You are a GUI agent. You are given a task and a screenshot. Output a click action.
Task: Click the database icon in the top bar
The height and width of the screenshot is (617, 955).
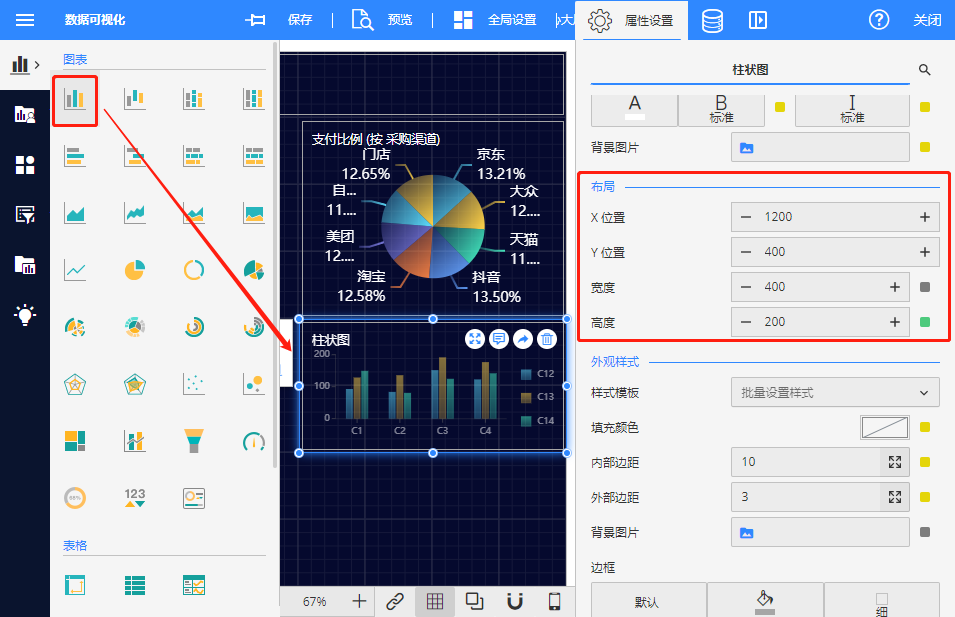point(712,20)
